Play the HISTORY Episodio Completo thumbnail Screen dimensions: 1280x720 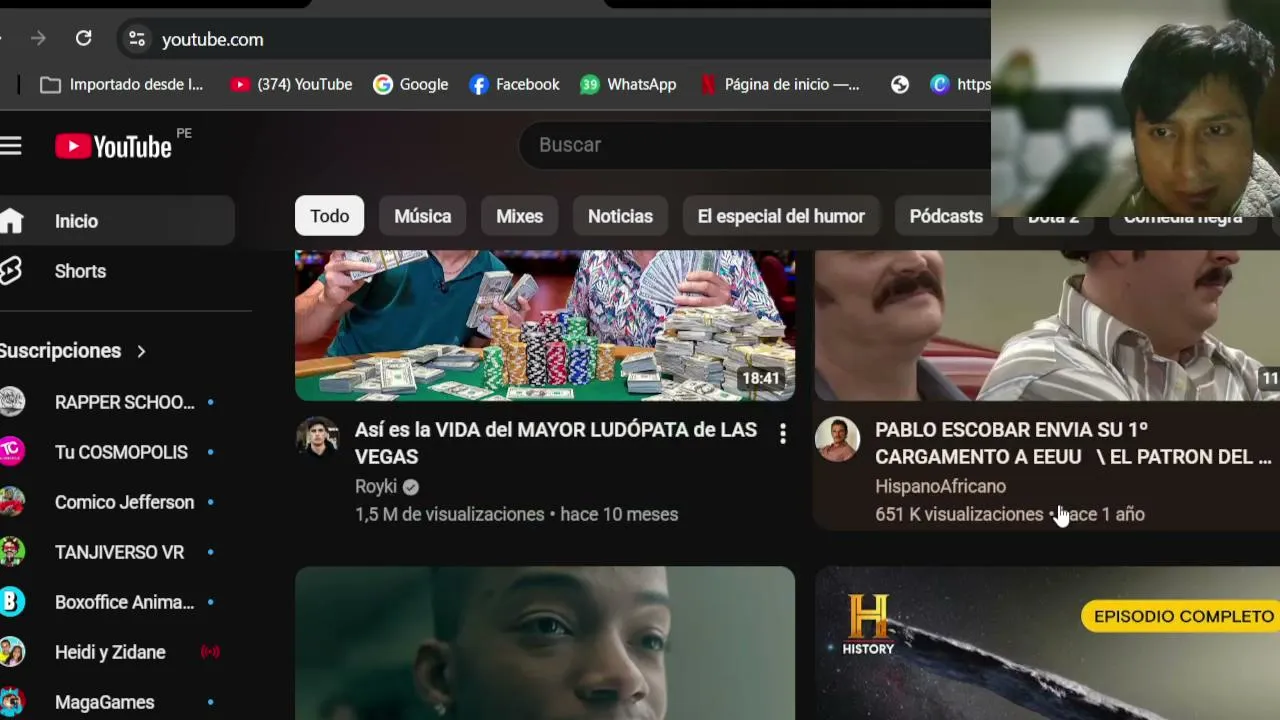pos(1047,643)
